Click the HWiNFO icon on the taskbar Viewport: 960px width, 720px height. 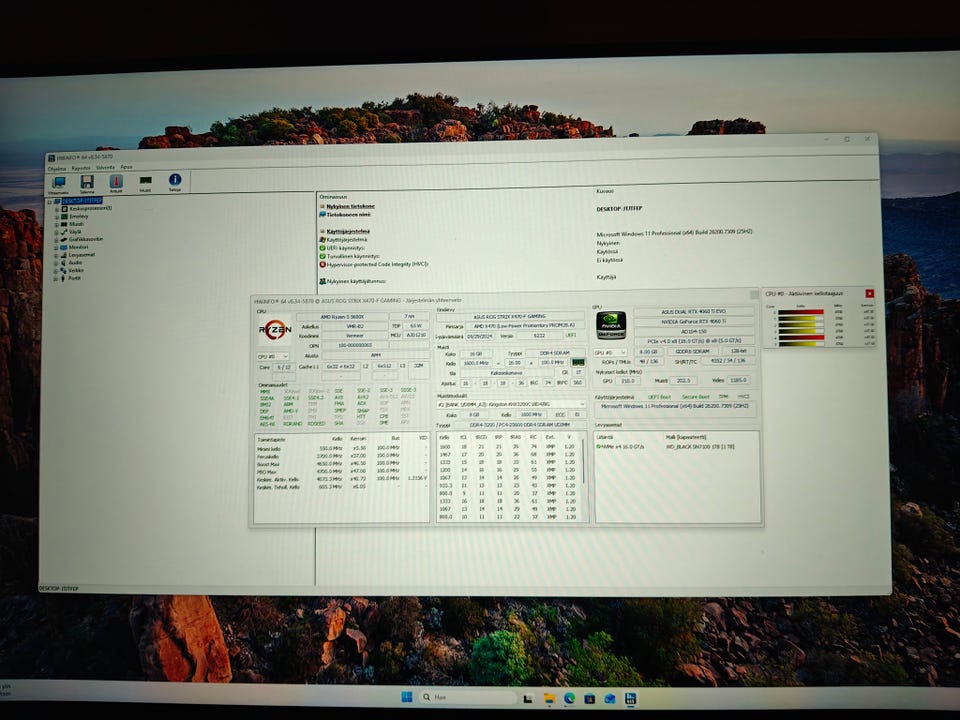coord(630,699)
